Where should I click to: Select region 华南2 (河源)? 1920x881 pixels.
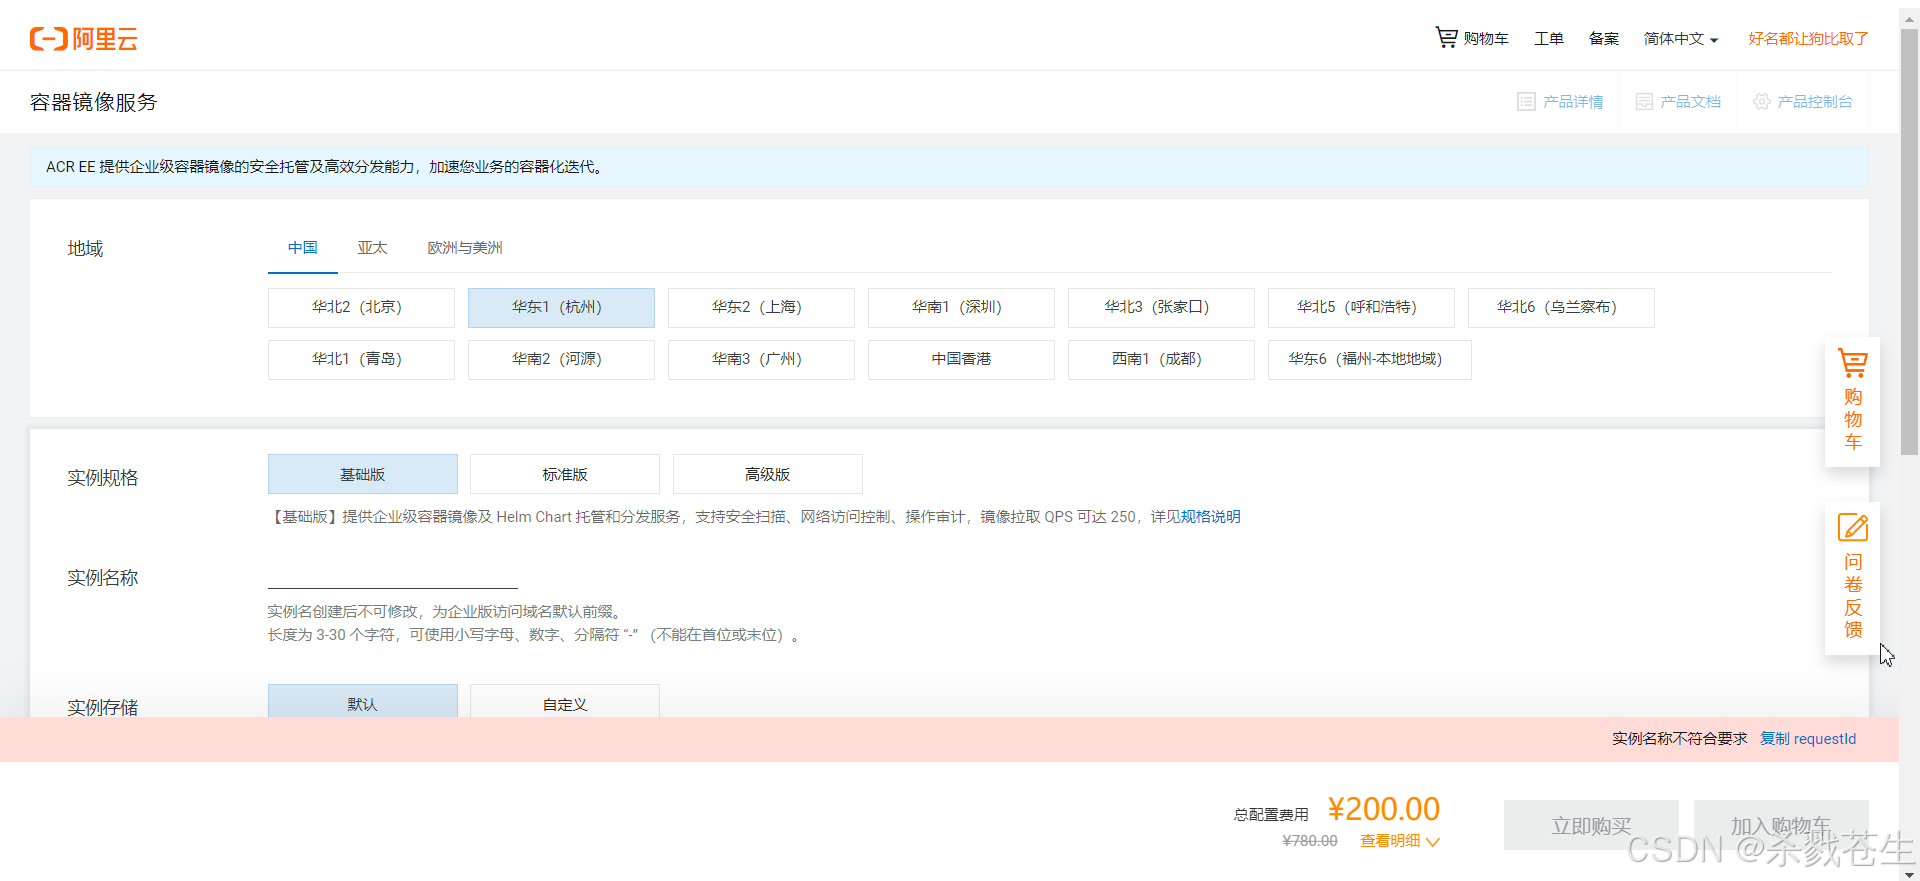[x=561, y=360]
